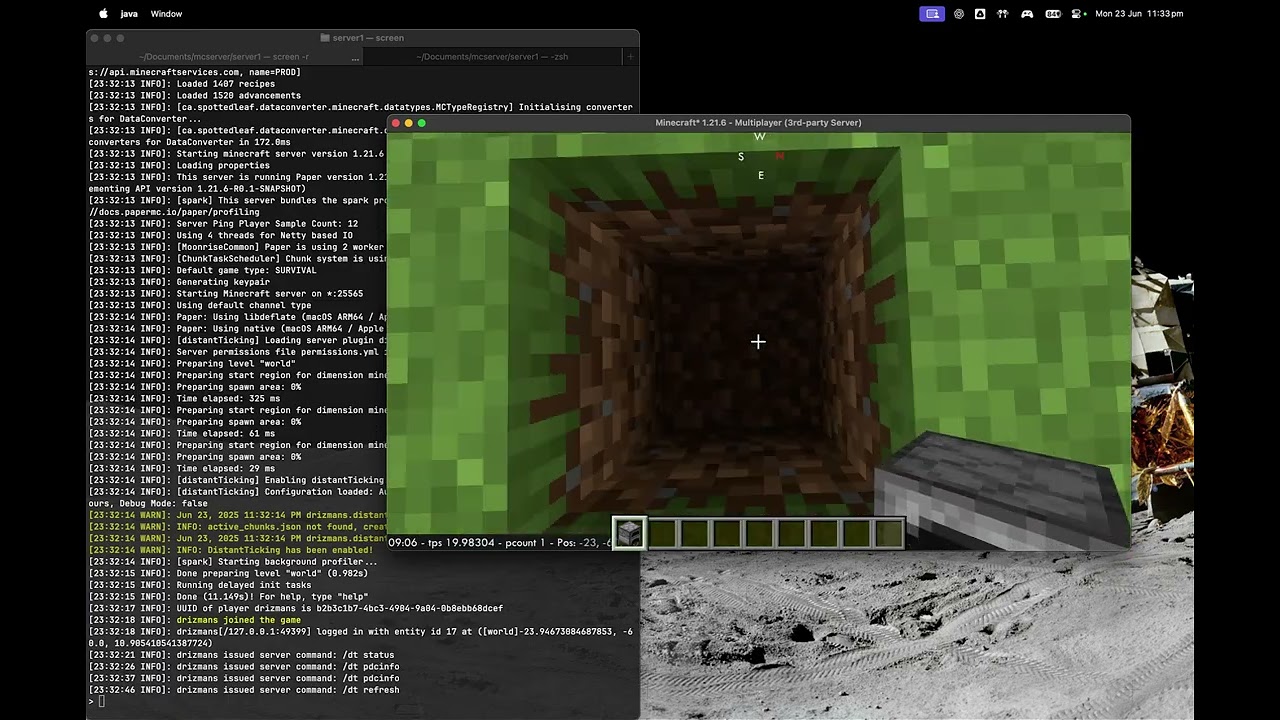Click the date and time display
The height and width of the screenshot is (720, 1280).
[1139, 14]
